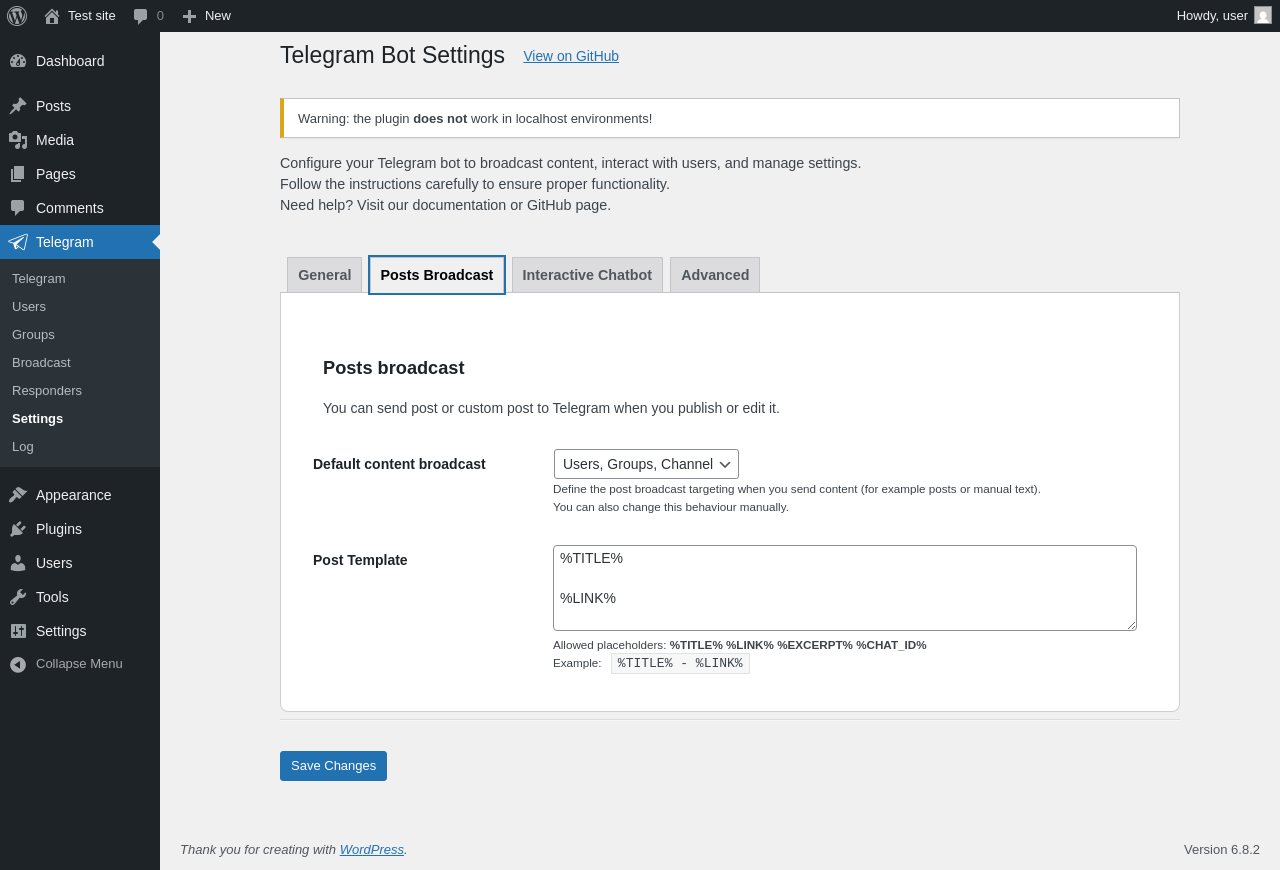Open Posts menu label

[x=53, y=106]
